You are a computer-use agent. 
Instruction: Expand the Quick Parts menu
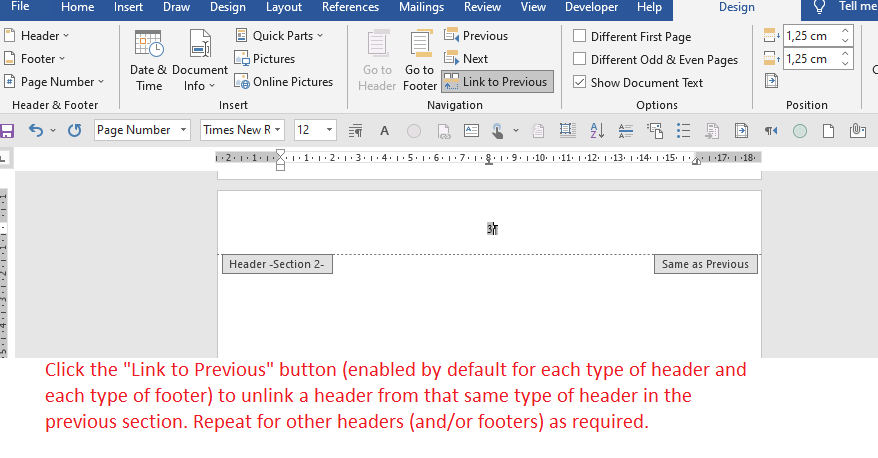(279, 35)
